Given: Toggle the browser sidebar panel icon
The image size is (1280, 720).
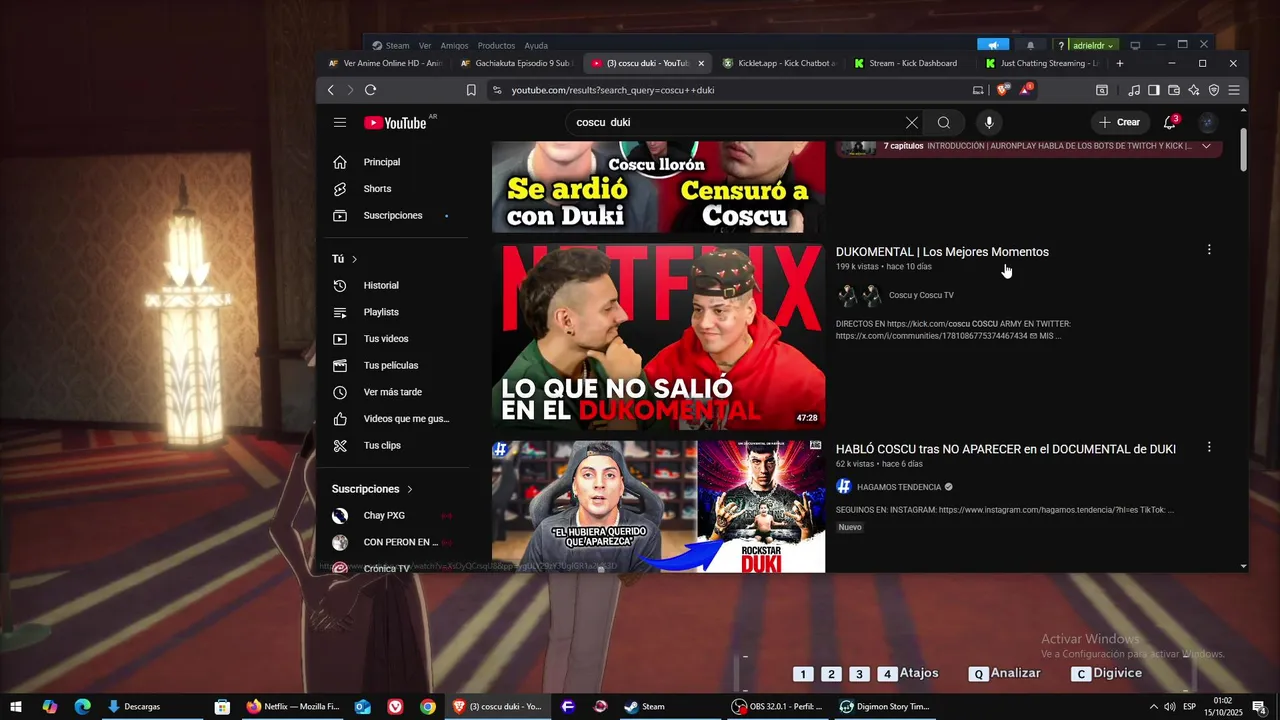Looking at the screenshot, I should 1153,90.
